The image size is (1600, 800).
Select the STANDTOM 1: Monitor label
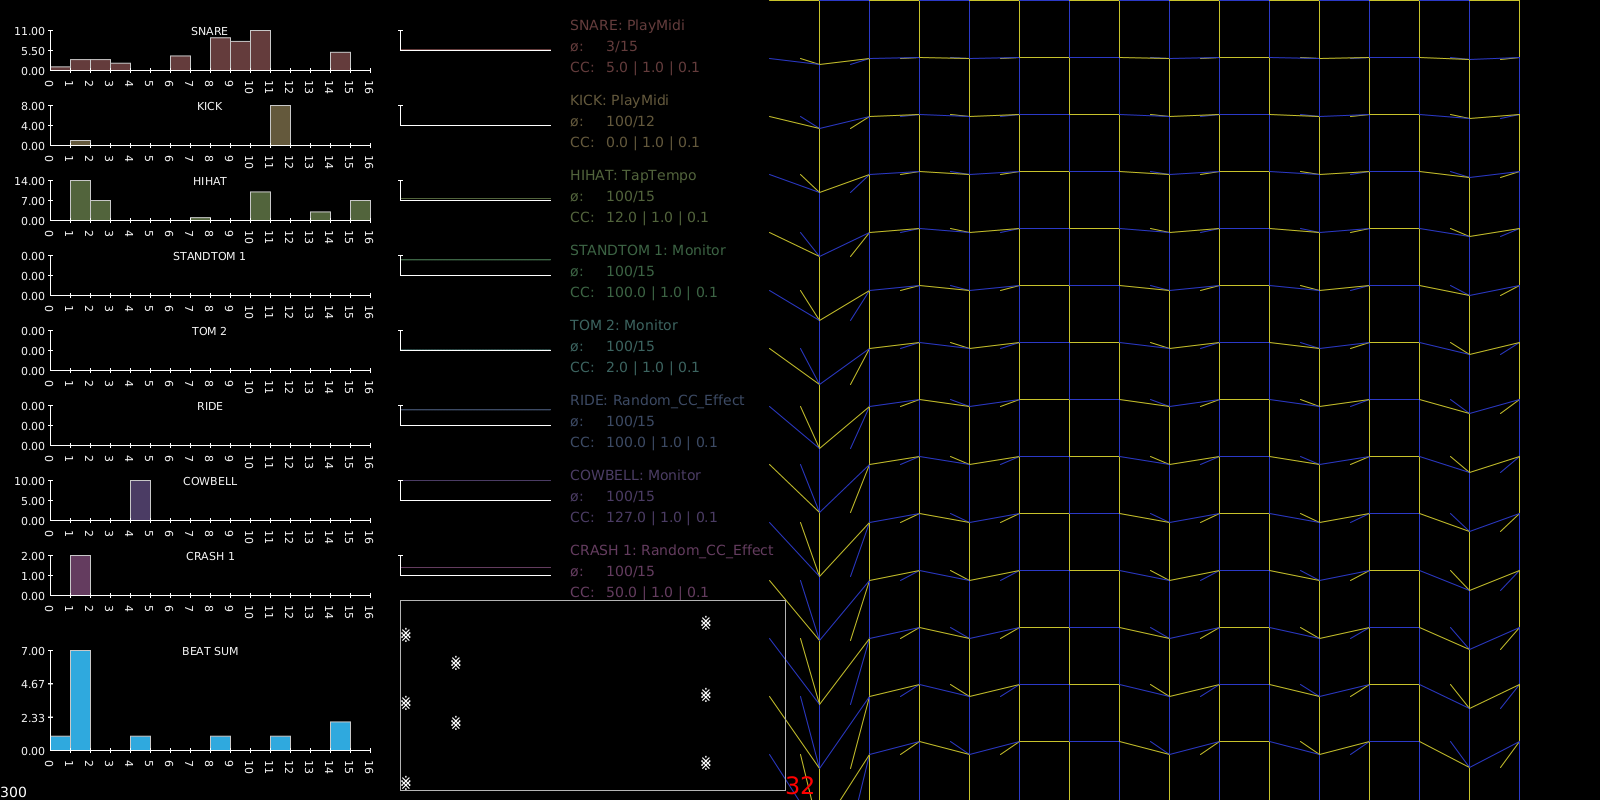point(648,250)
